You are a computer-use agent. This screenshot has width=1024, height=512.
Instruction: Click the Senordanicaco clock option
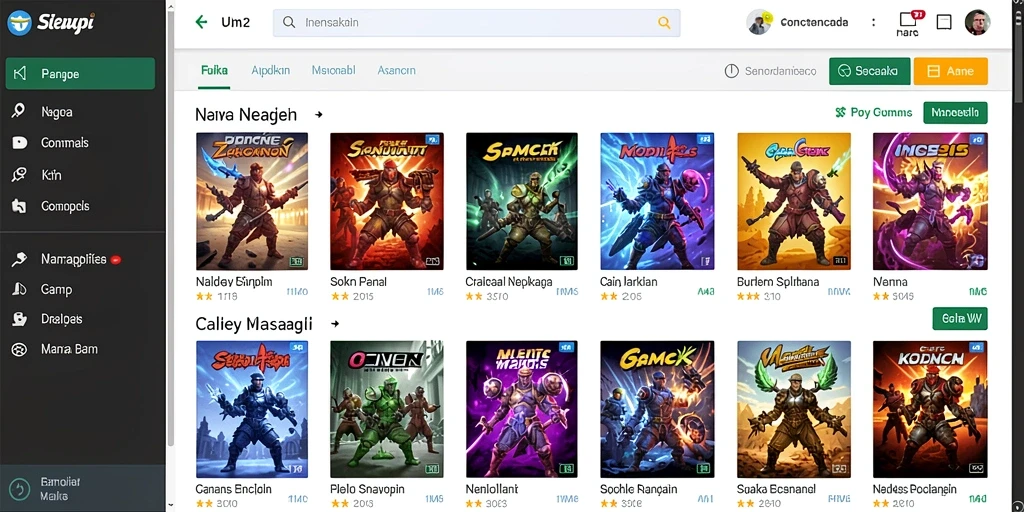[771, 71]
